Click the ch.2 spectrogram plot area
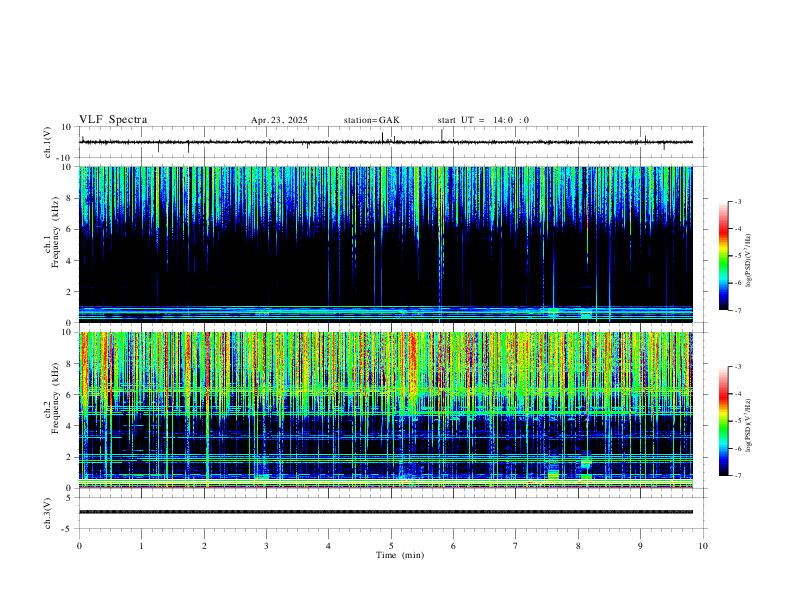Image resolution: width=792 pixels, height=612 pixels. coord(385,410)
